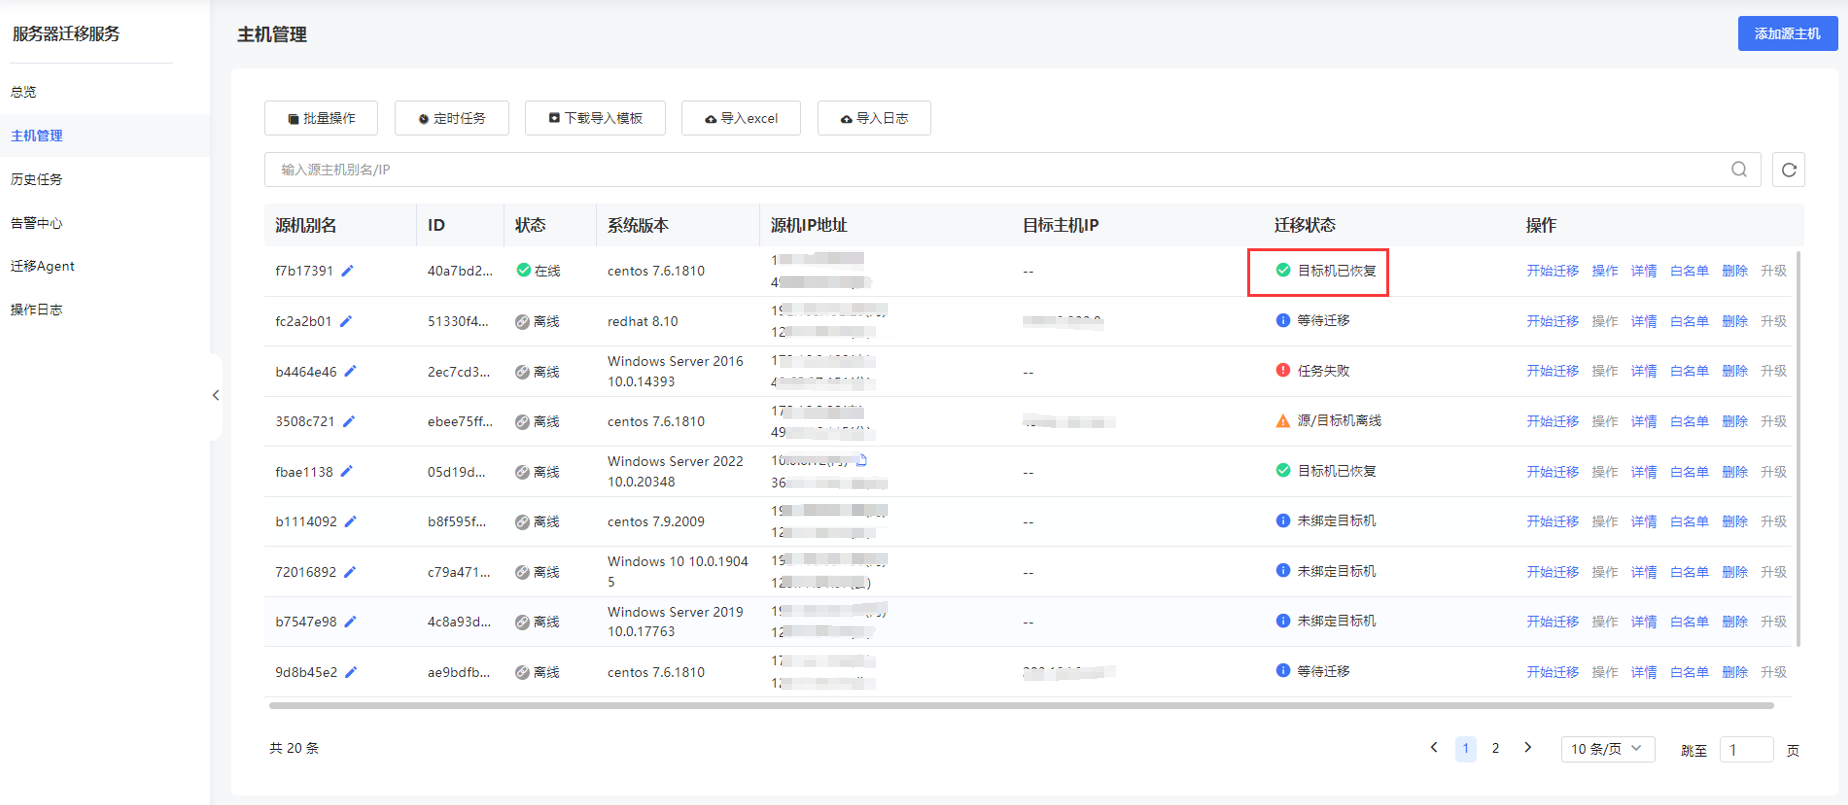Viewport: 1848px width, 805px height.
Task: Select page 2 in pagination
Action: 1495,748
